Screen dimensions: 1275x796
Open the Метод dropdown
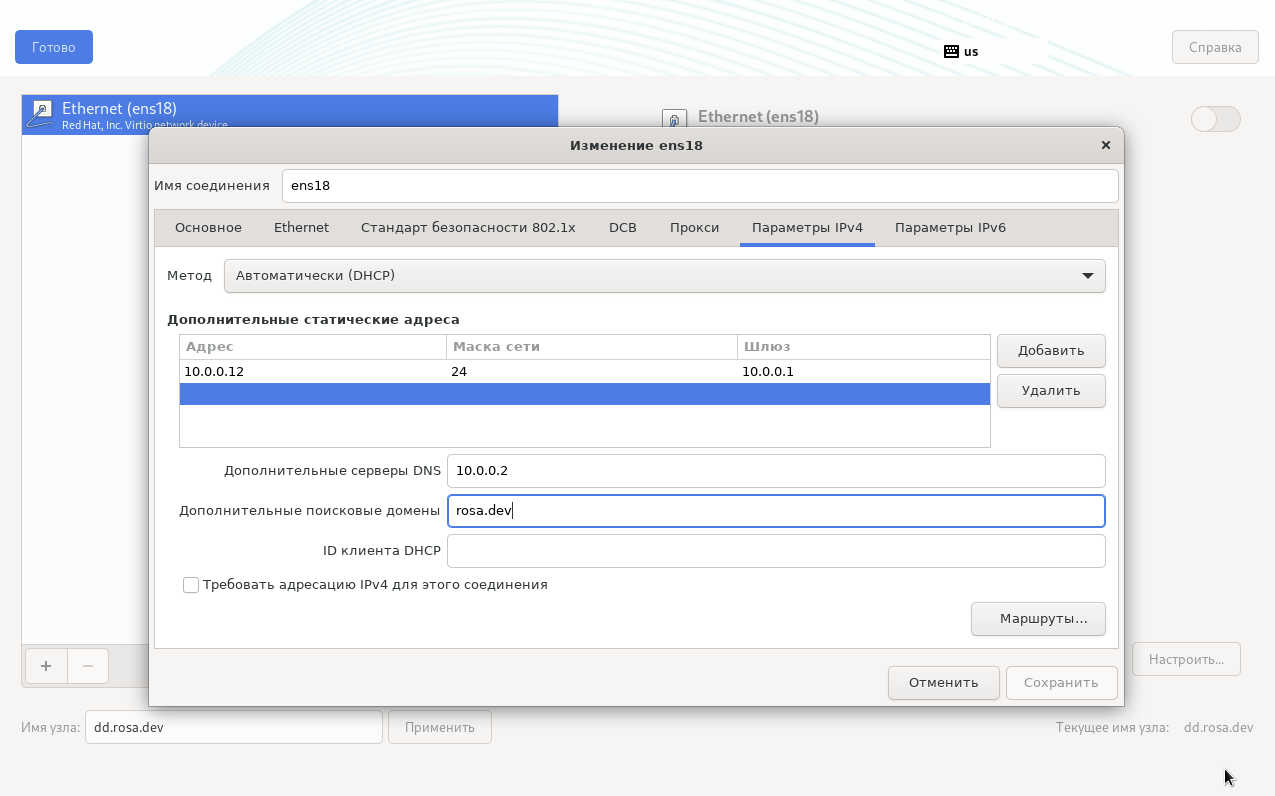coord(664,276)
